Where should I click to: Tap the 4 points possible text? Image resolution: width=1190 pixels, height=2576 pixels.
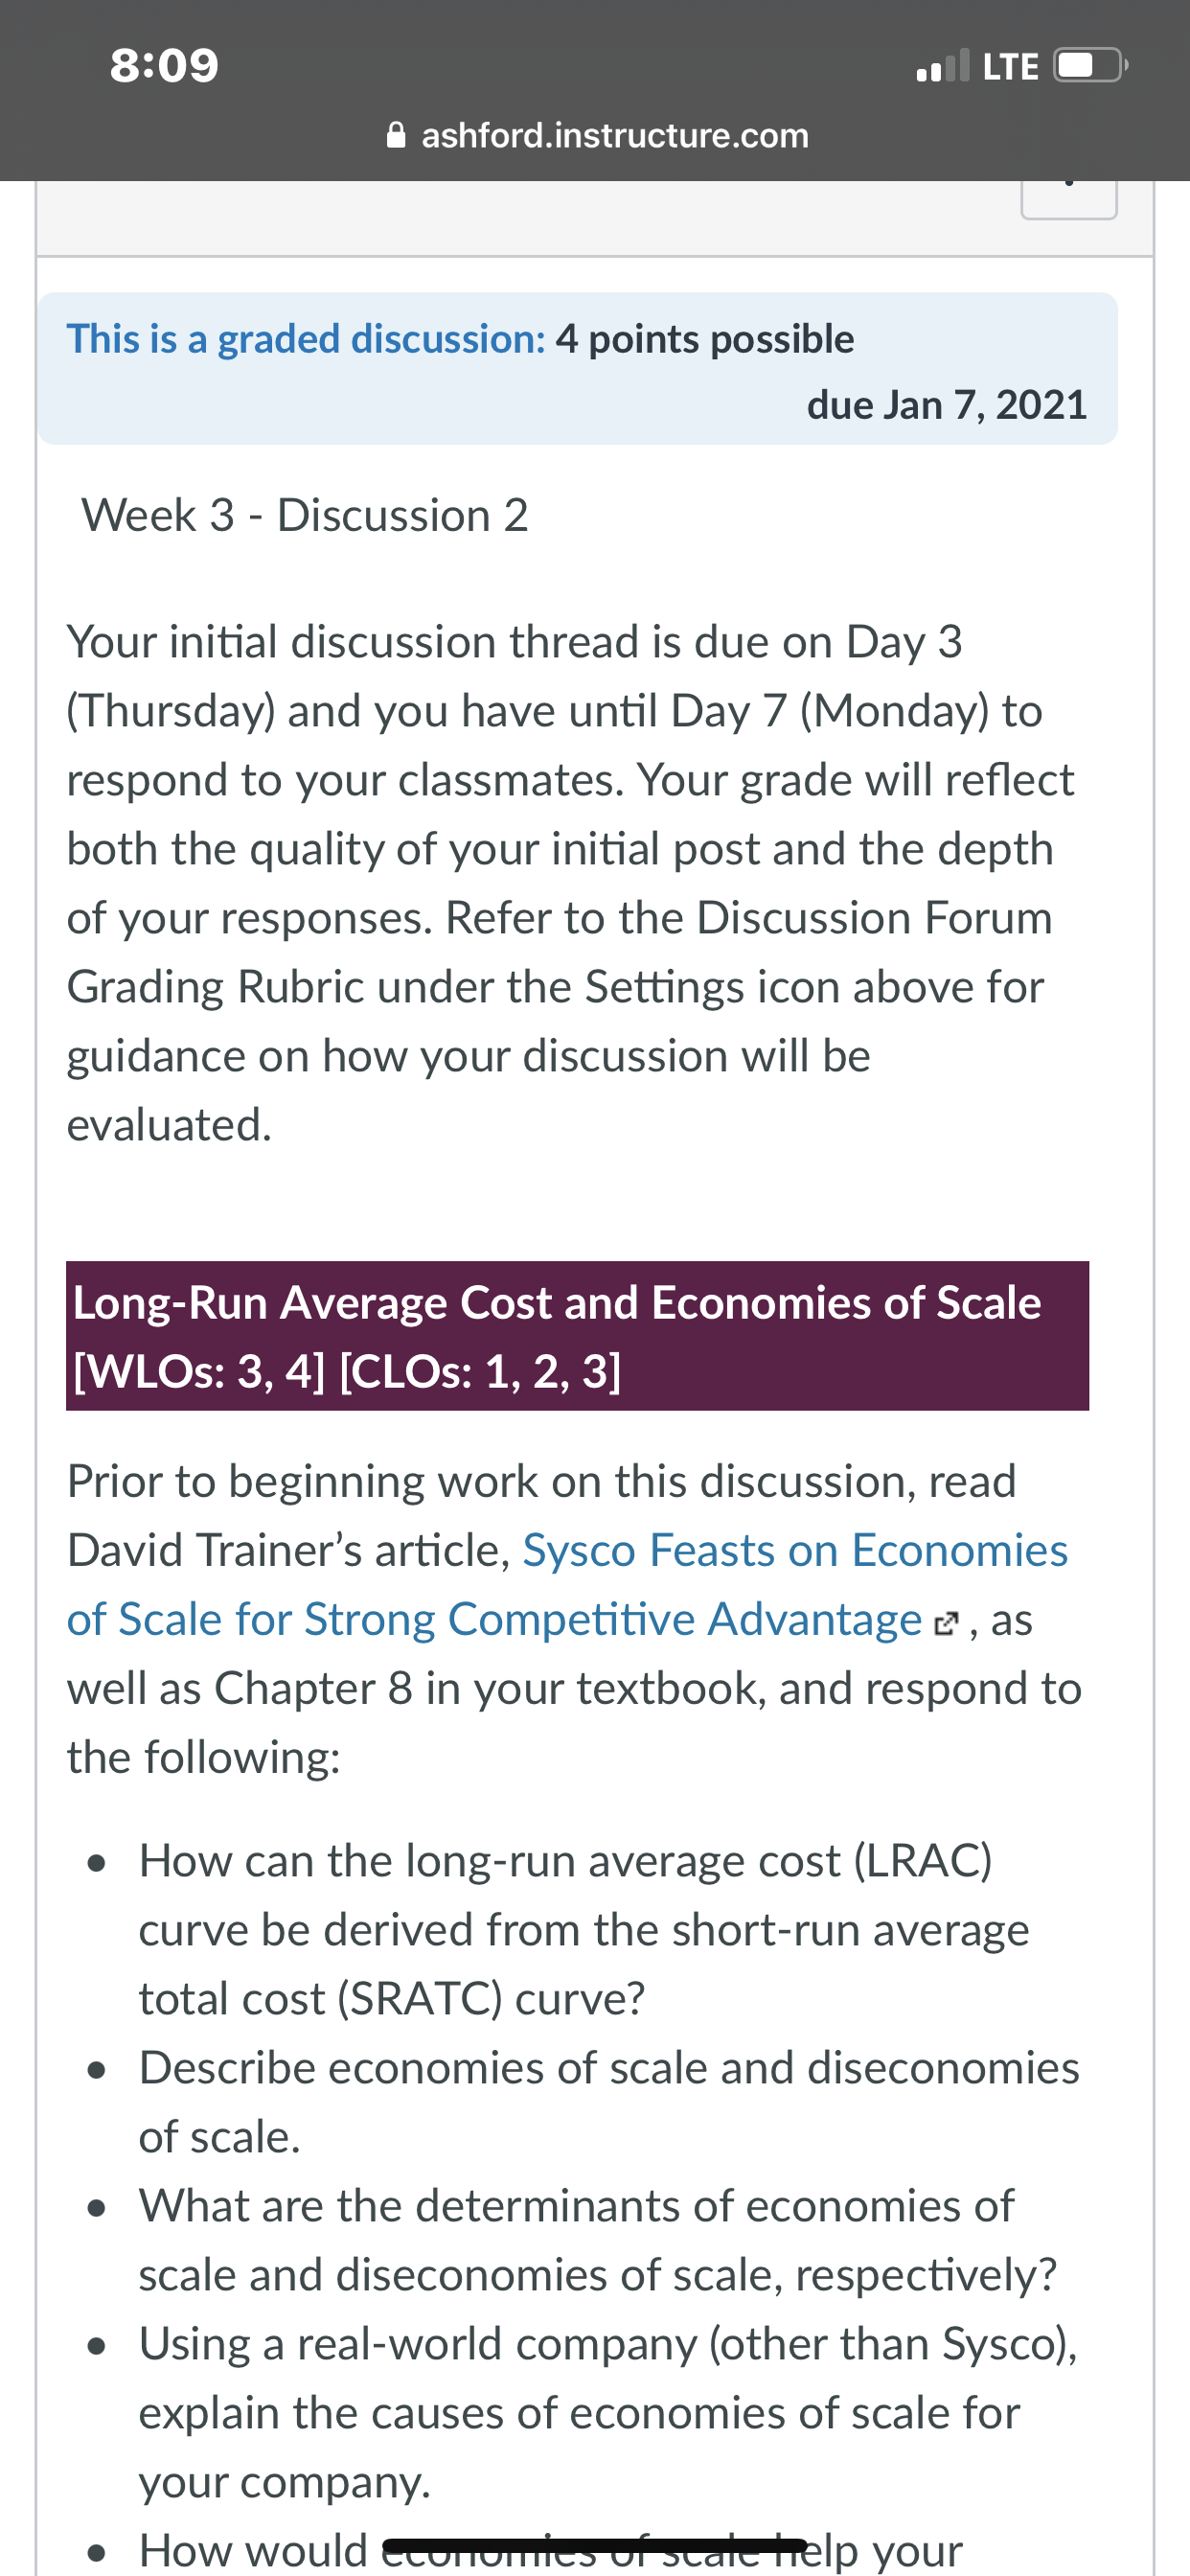coord(705,339)
